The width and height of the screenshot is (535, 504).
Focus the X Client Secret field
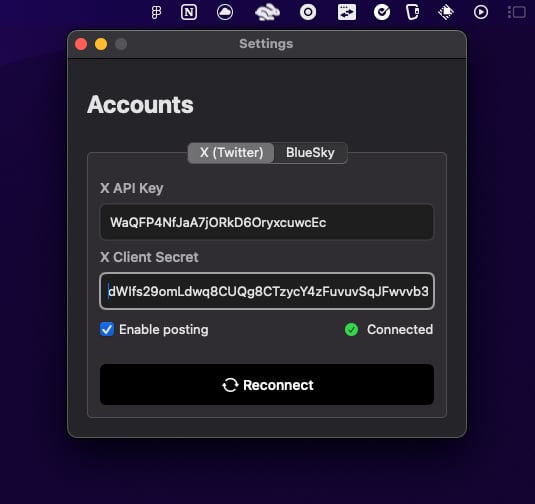click(x=267, y=291)
